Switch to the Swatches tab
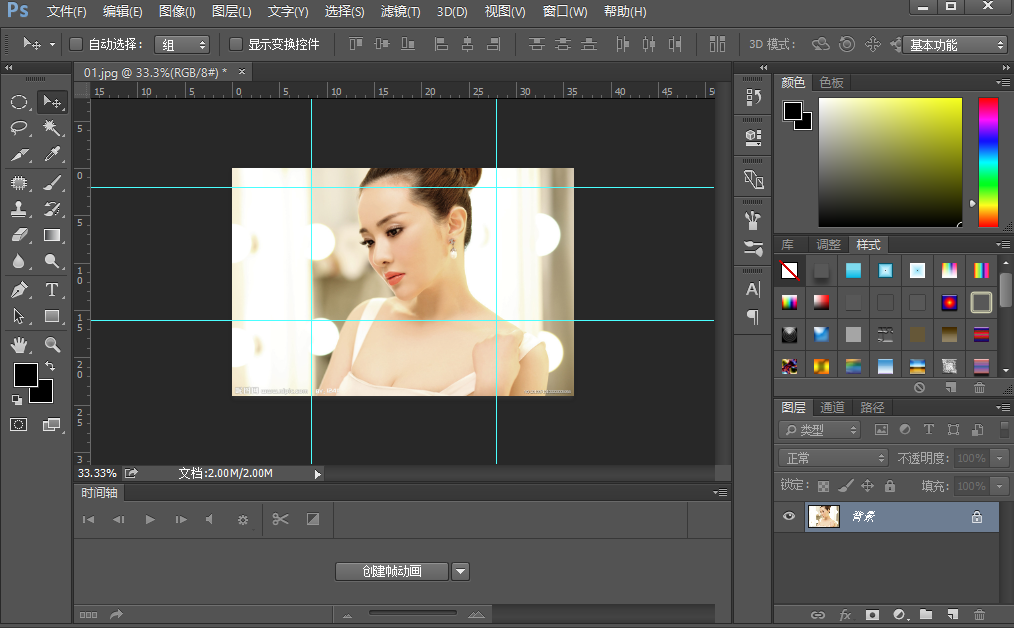The height and width of the screenshot is (628, 1014). 831,82
